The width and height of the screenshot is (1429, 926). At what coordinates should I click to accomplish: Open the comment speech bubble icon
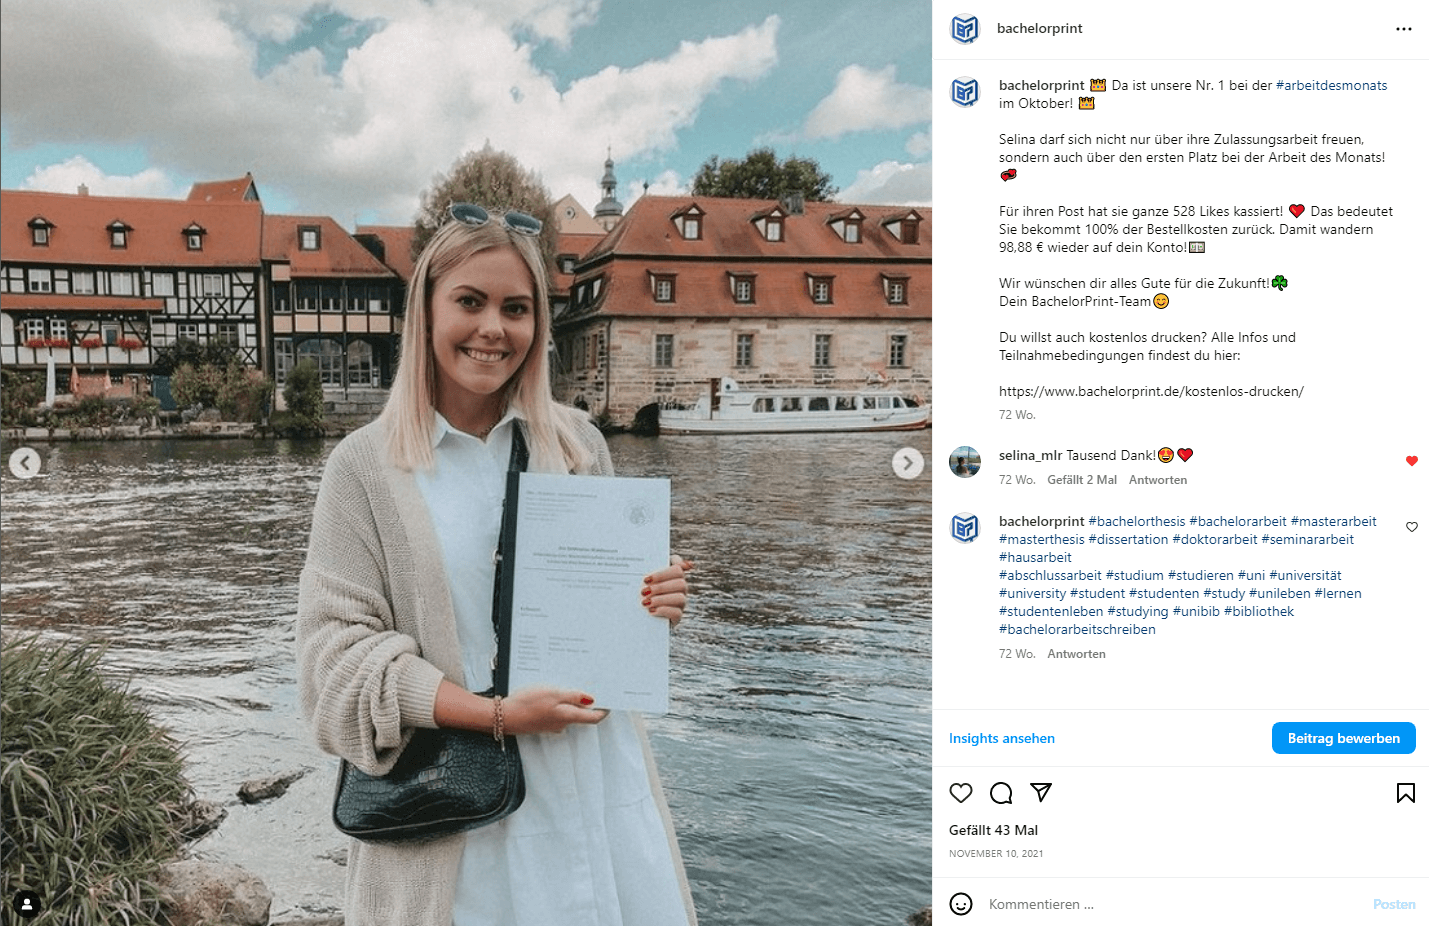(x=1001, y=793)
